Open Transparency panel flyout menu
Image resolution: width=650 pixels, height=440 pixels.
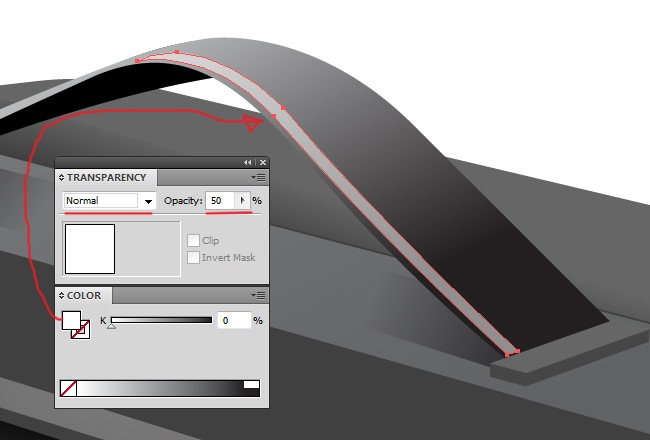[258, 177]
